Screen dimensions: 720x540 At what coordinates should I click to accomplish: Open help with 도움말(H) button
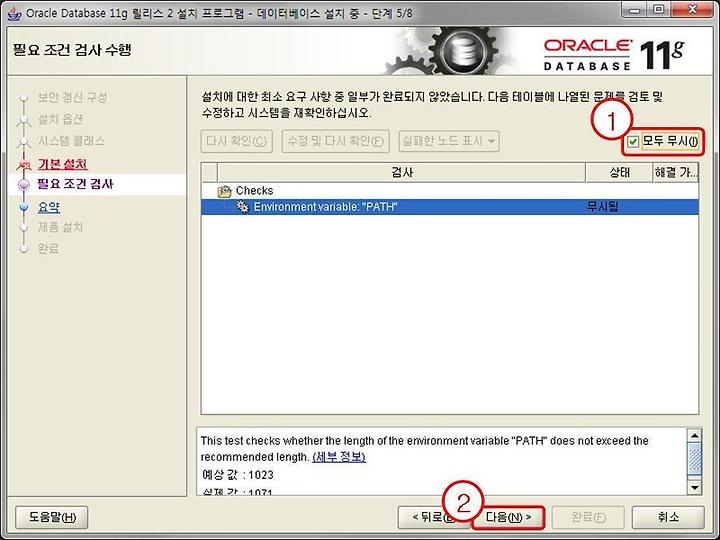52,518
